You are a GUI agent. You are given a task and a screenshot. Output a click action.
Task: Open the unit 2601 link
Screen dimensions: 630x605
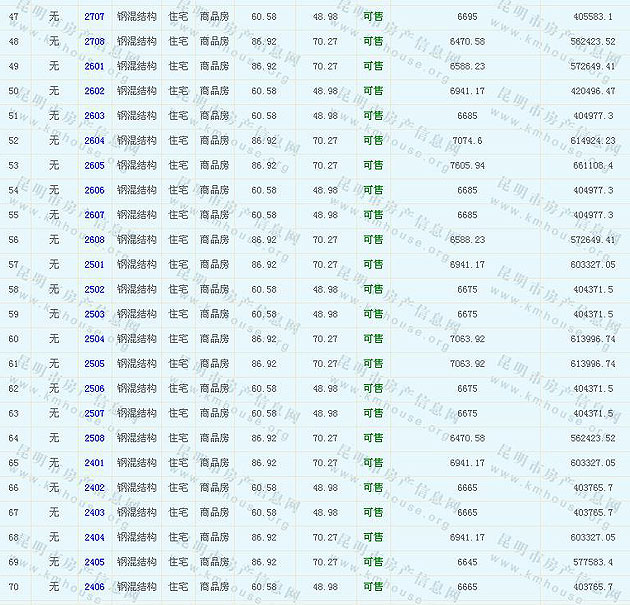pos(94,67)
